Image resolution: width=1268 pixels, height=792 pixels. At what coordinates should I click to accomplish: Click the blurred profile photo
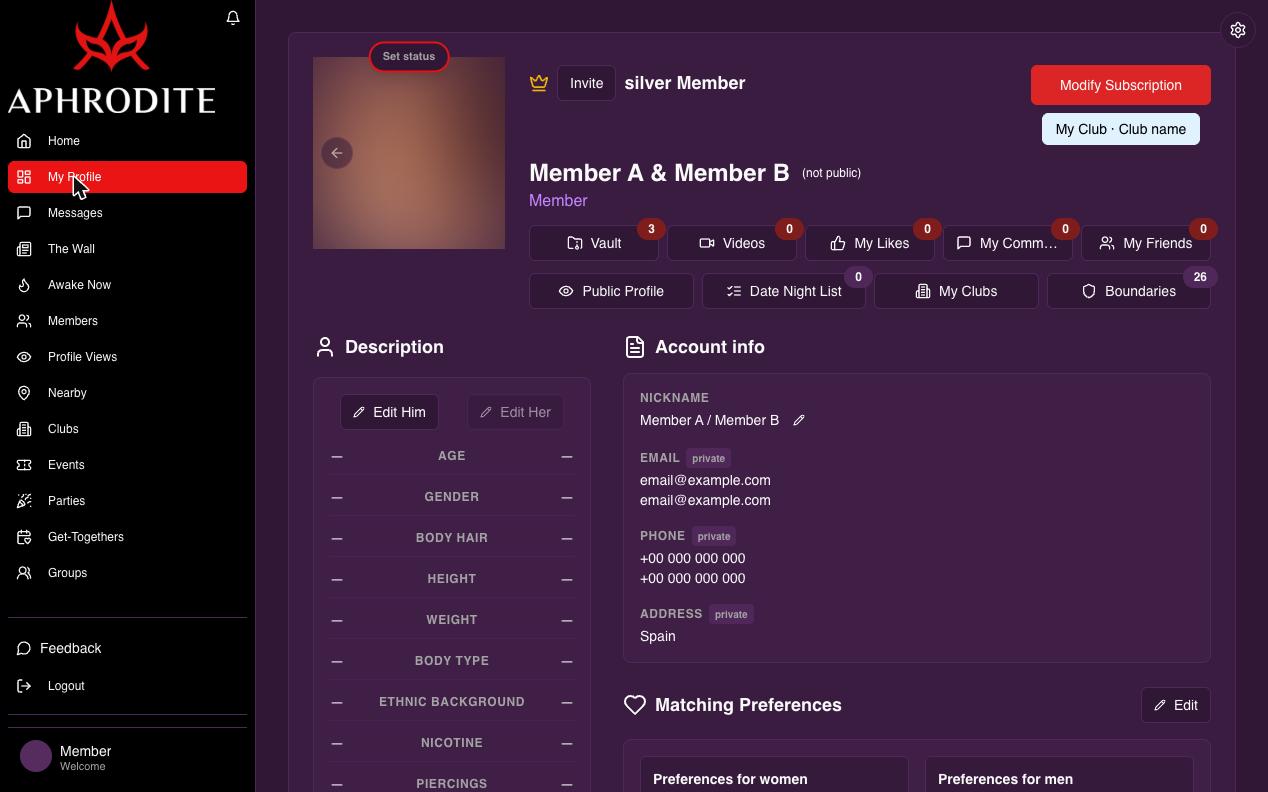click(409, 153)
